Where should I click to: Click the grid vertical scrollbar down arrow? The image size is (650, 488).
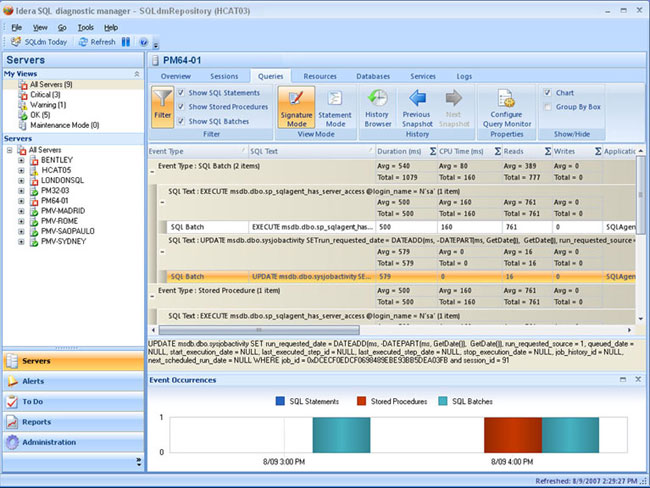pyautogui.click(x=641, y=318)
